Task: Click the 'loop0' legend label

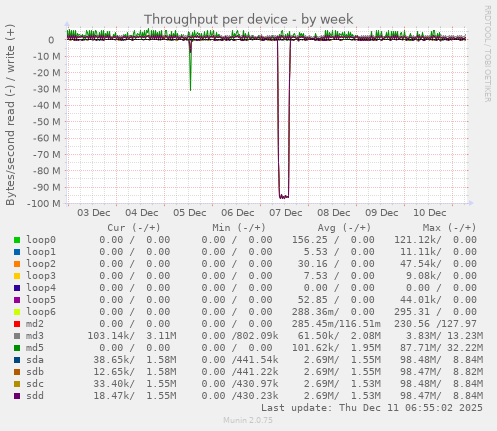Action: tap(41, 240)
